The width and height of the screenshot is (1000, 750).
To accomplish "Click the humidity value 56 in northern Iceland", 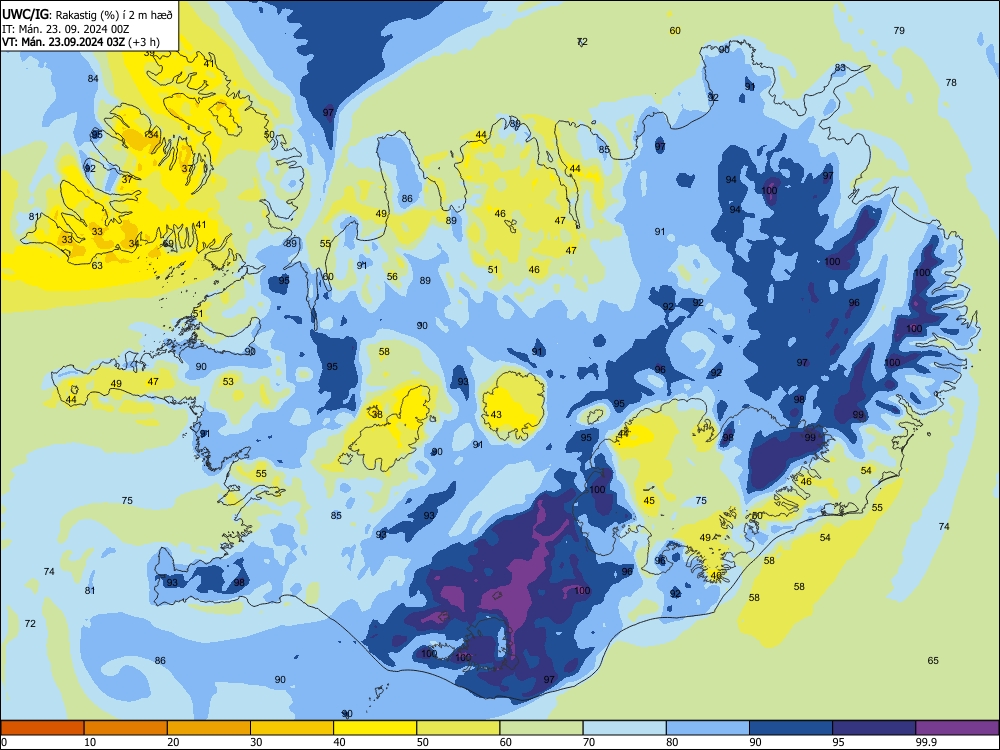I will 392,276.
